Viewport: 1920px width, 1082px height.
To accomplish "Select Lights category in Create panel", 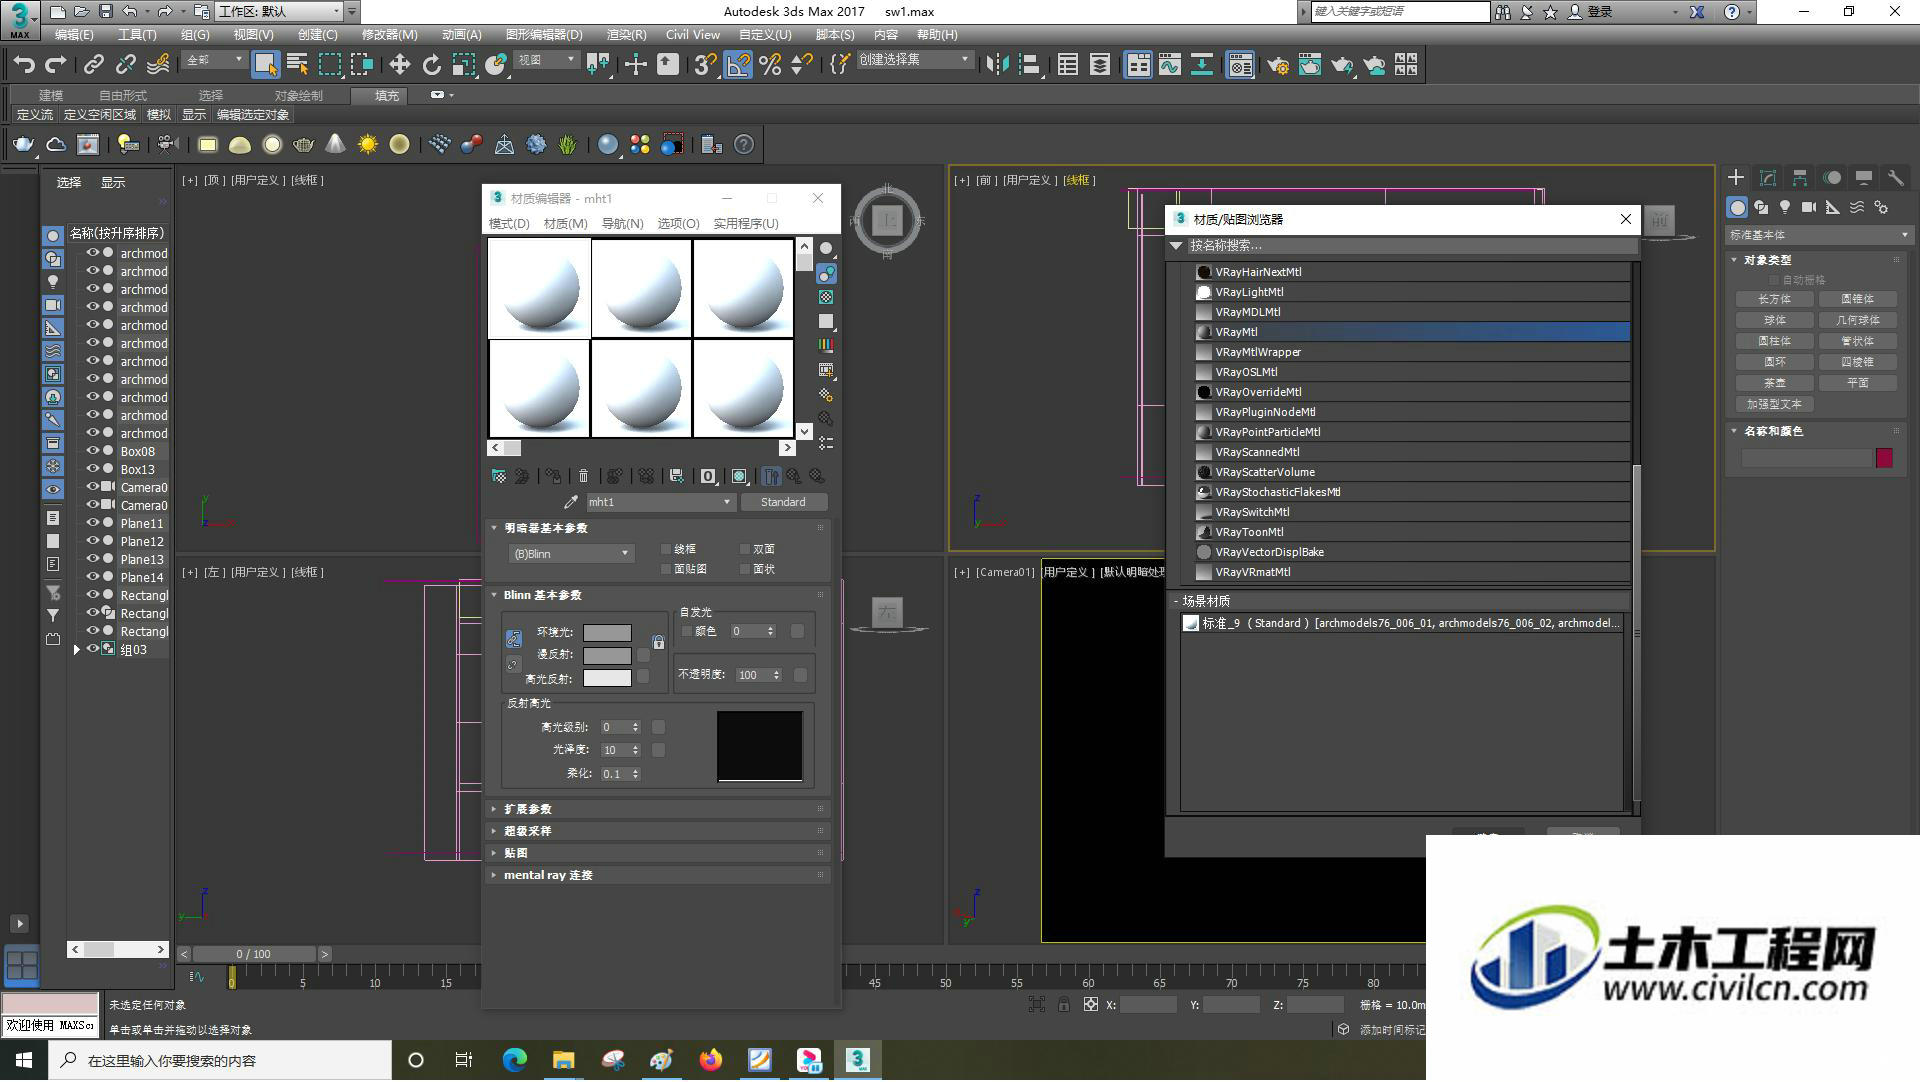I will [x=1785, y=207].
